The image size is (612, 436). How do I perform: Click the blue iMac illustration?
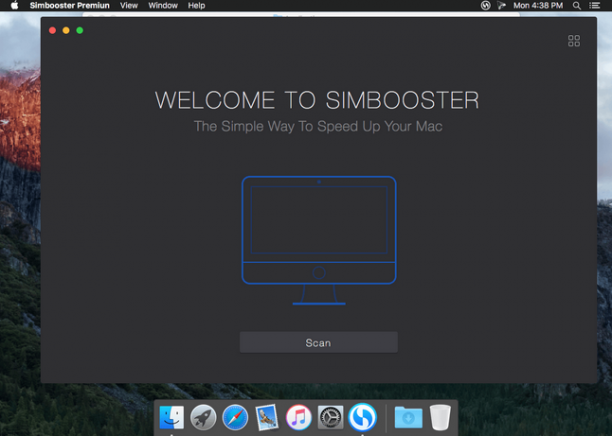click(x=319, y=240)
